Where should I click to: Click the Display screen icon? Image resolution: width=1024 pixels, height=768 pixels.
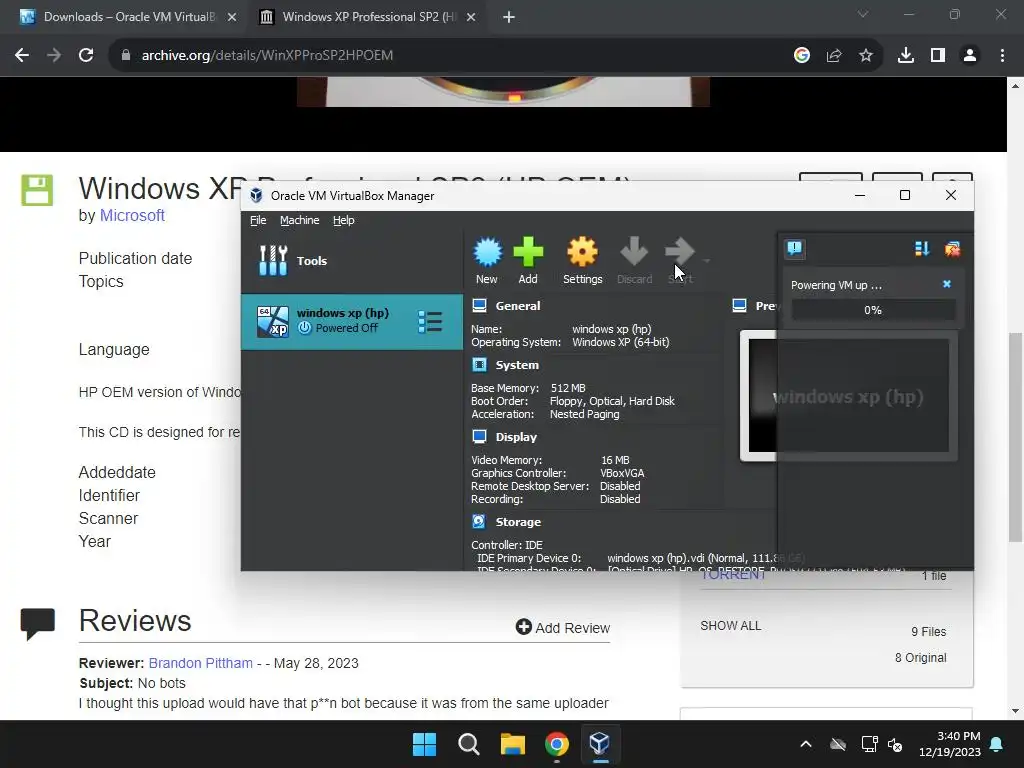[x=479, y=436]
